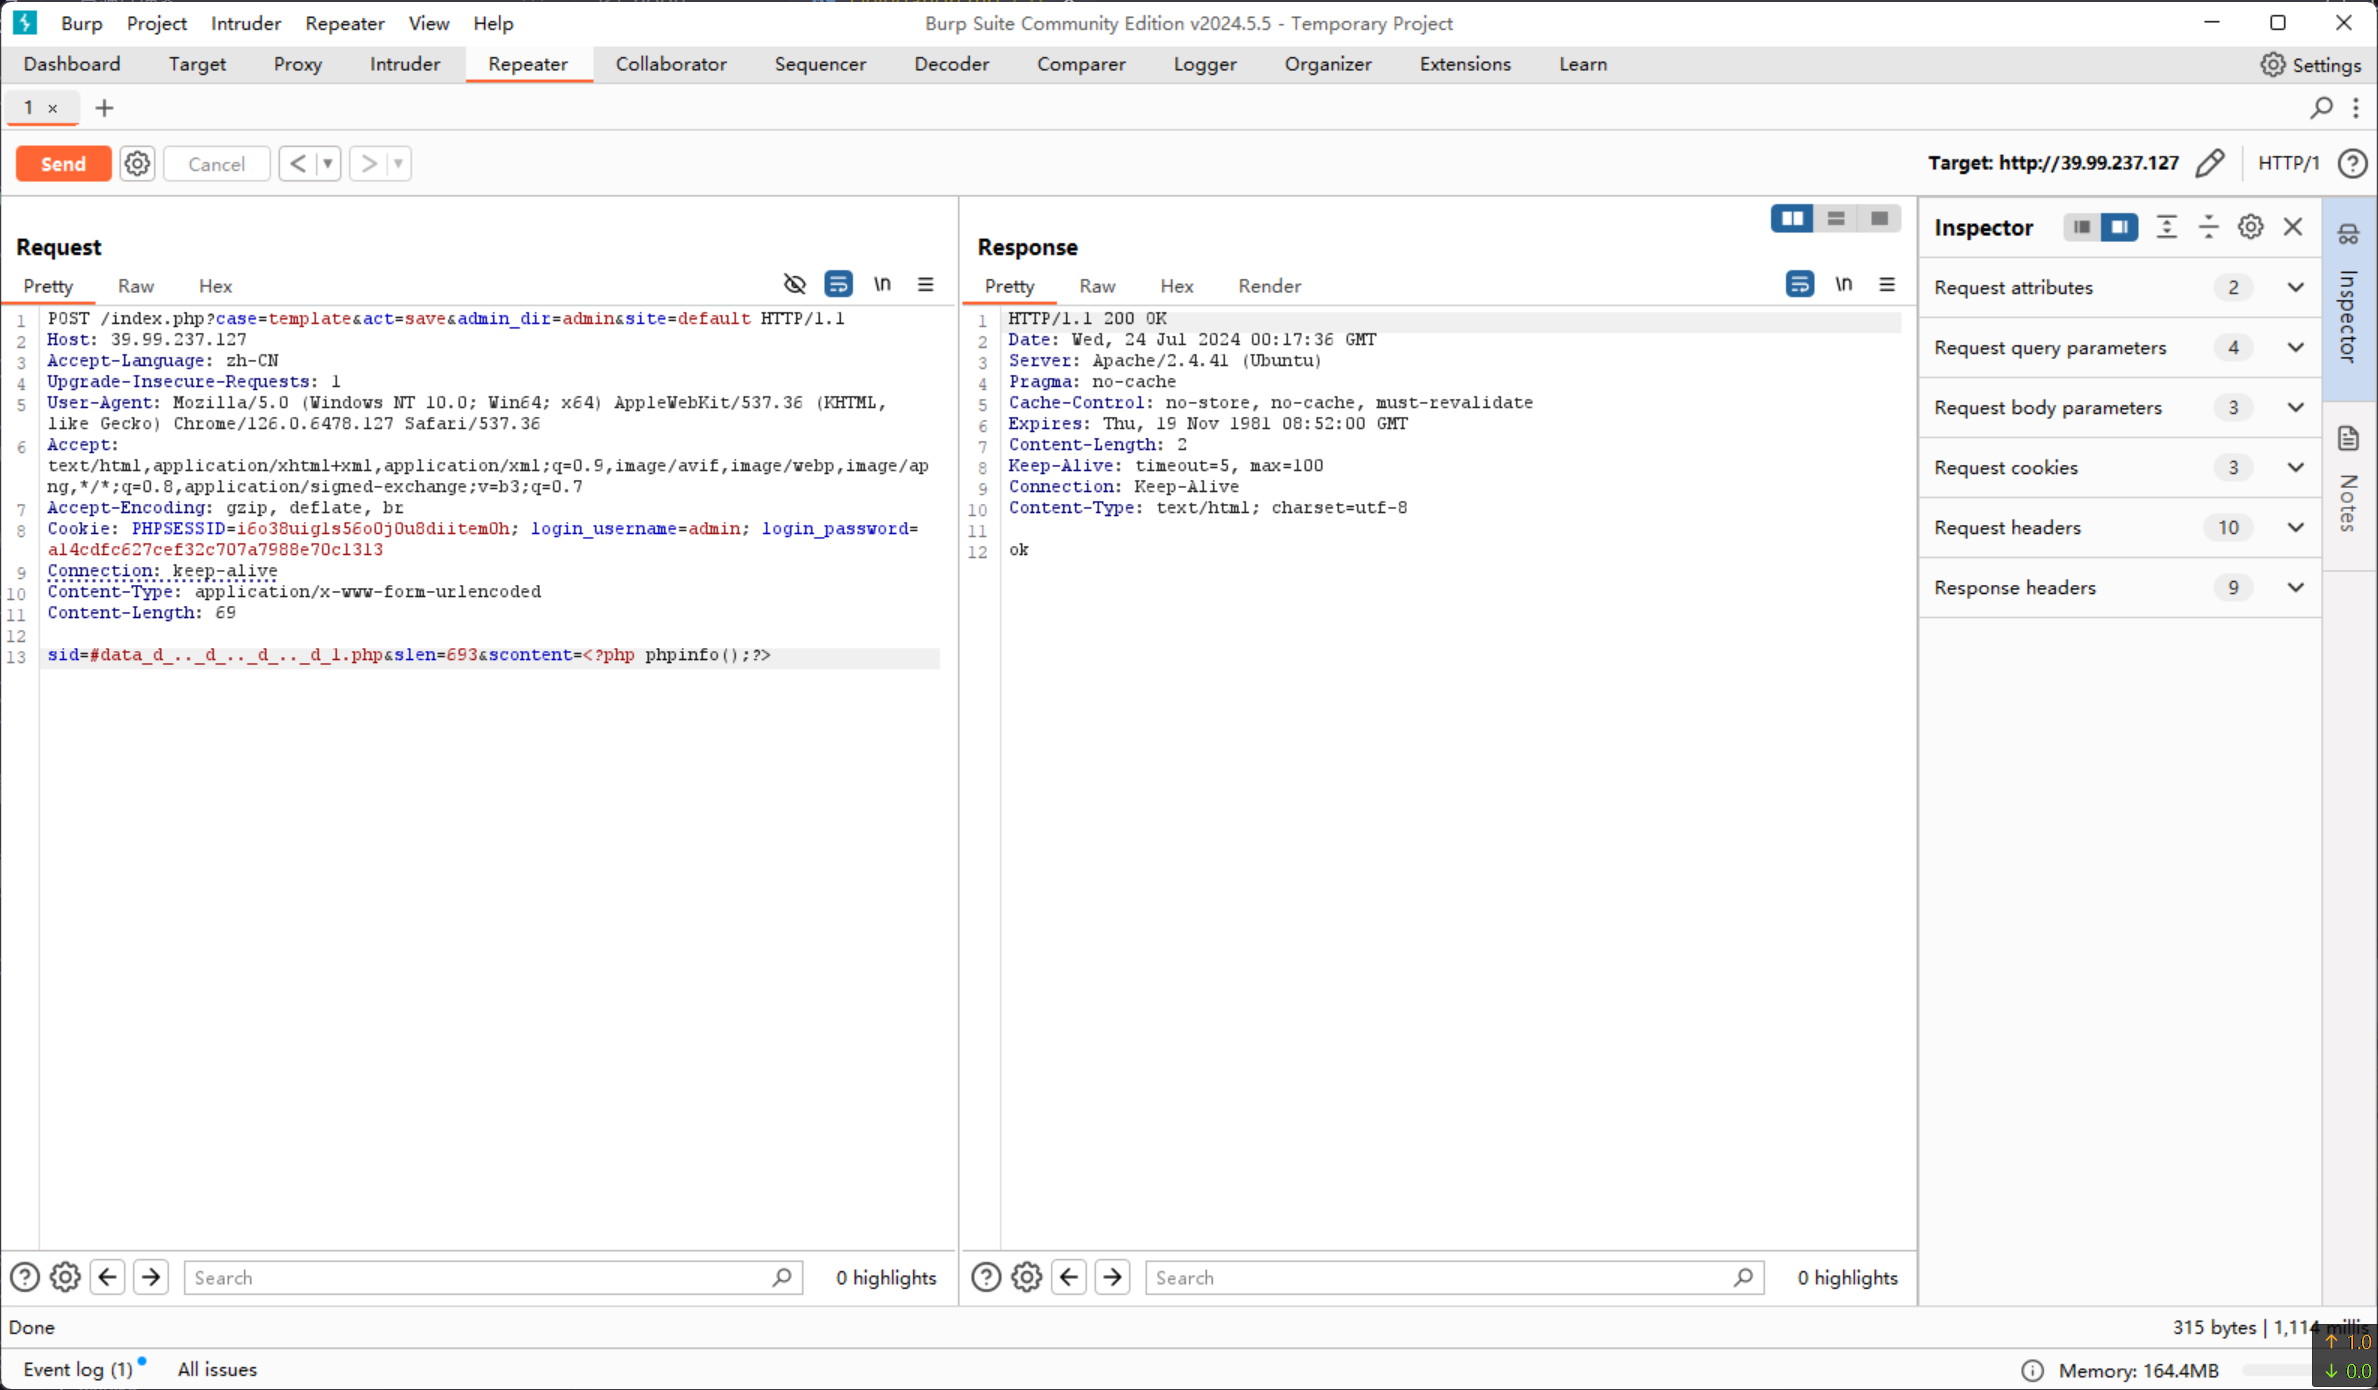Viewport: 2378px width, 1390px height.
Task: Open the Event log
Action: [x=78, y=1369]
